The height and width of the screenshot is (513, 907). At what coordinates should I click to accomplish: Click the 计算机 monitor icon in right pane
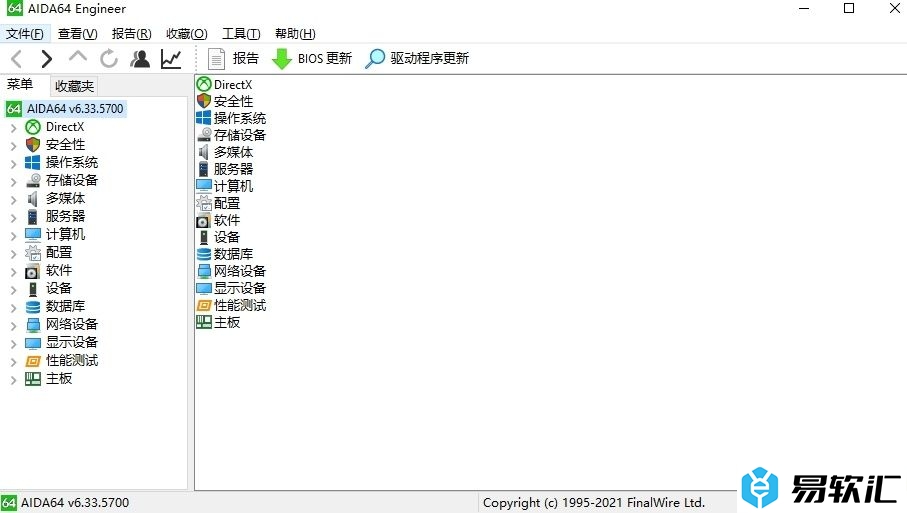point(204,186)
